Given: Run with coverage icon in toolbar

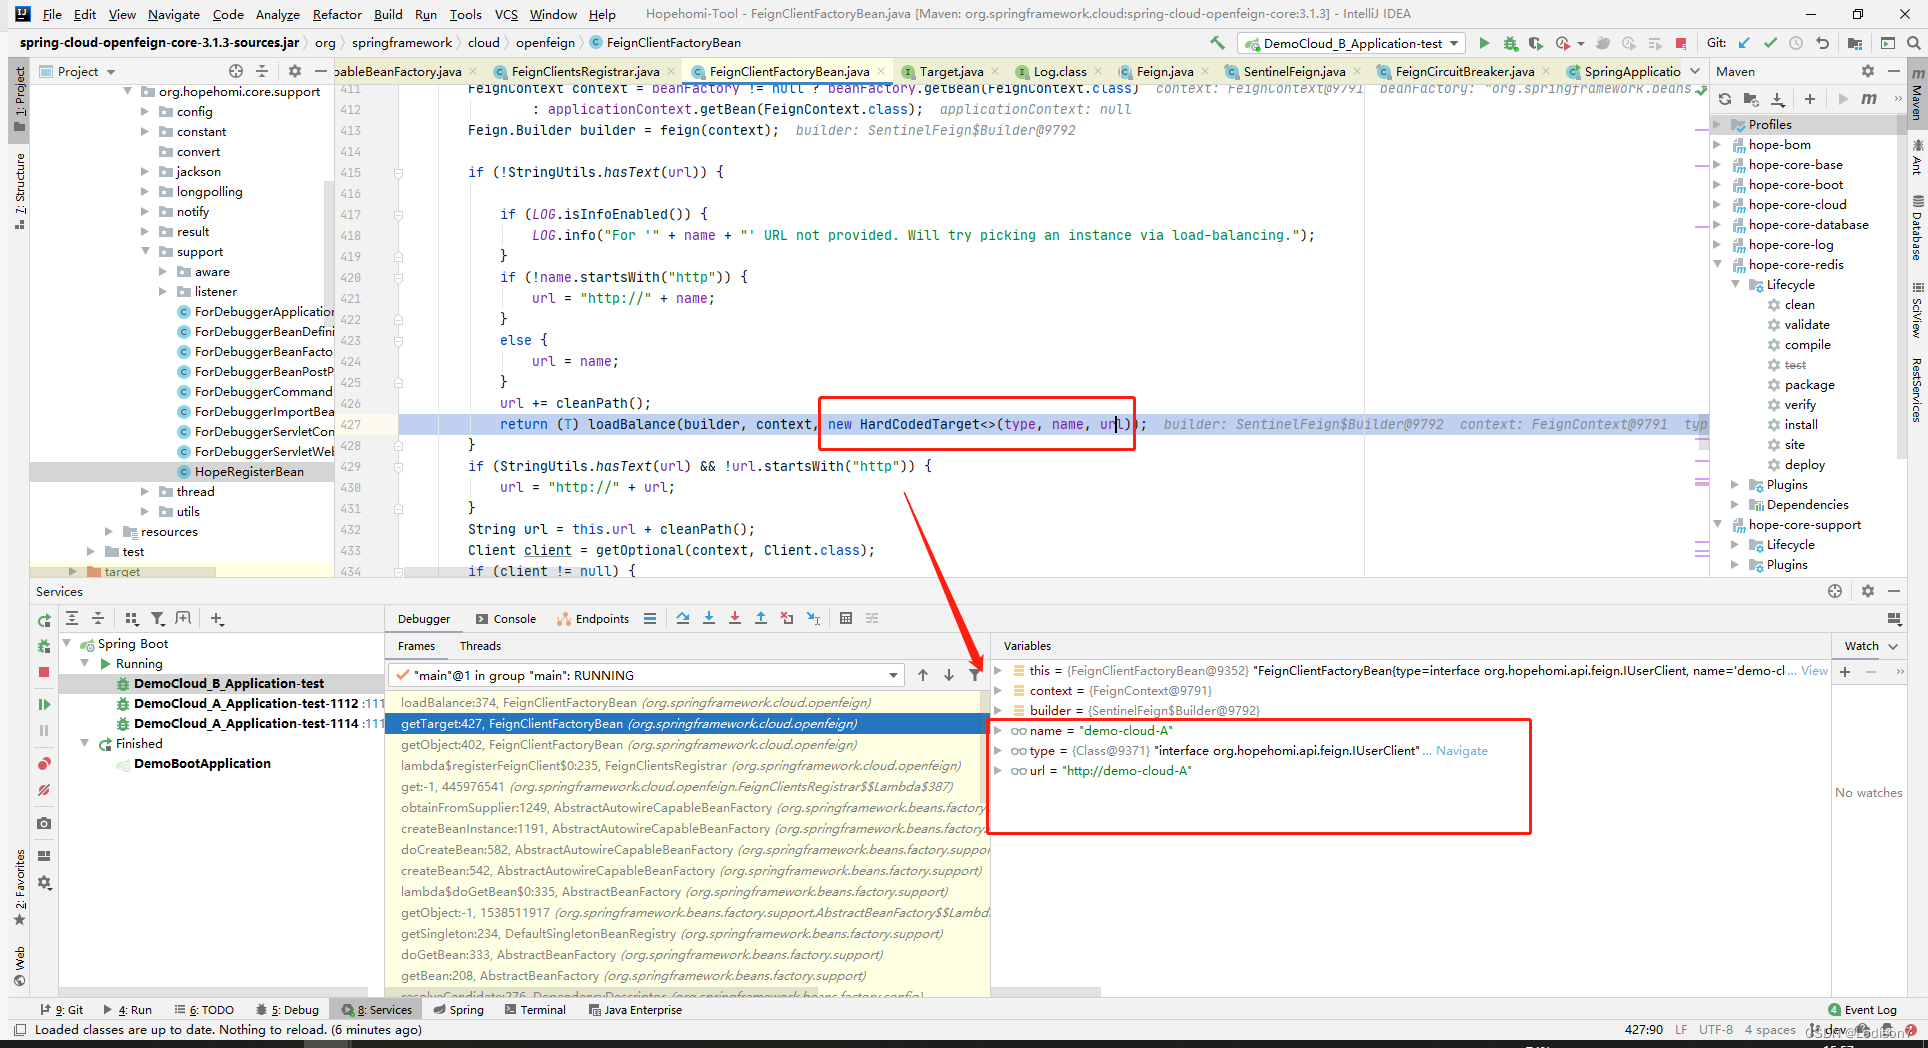Looking at the screenshot, I should [1536, 43].
